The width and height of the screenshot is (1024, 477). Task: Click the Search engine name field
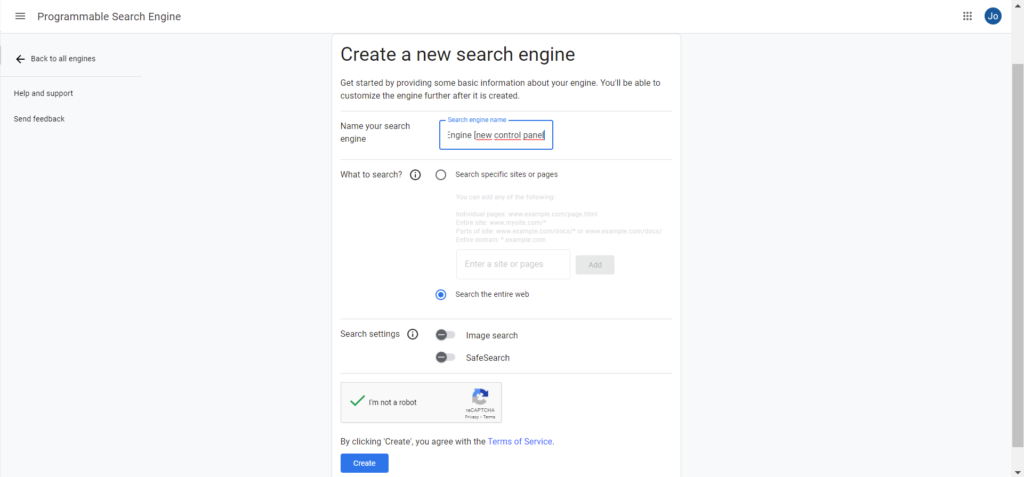[x=496, y=135]
